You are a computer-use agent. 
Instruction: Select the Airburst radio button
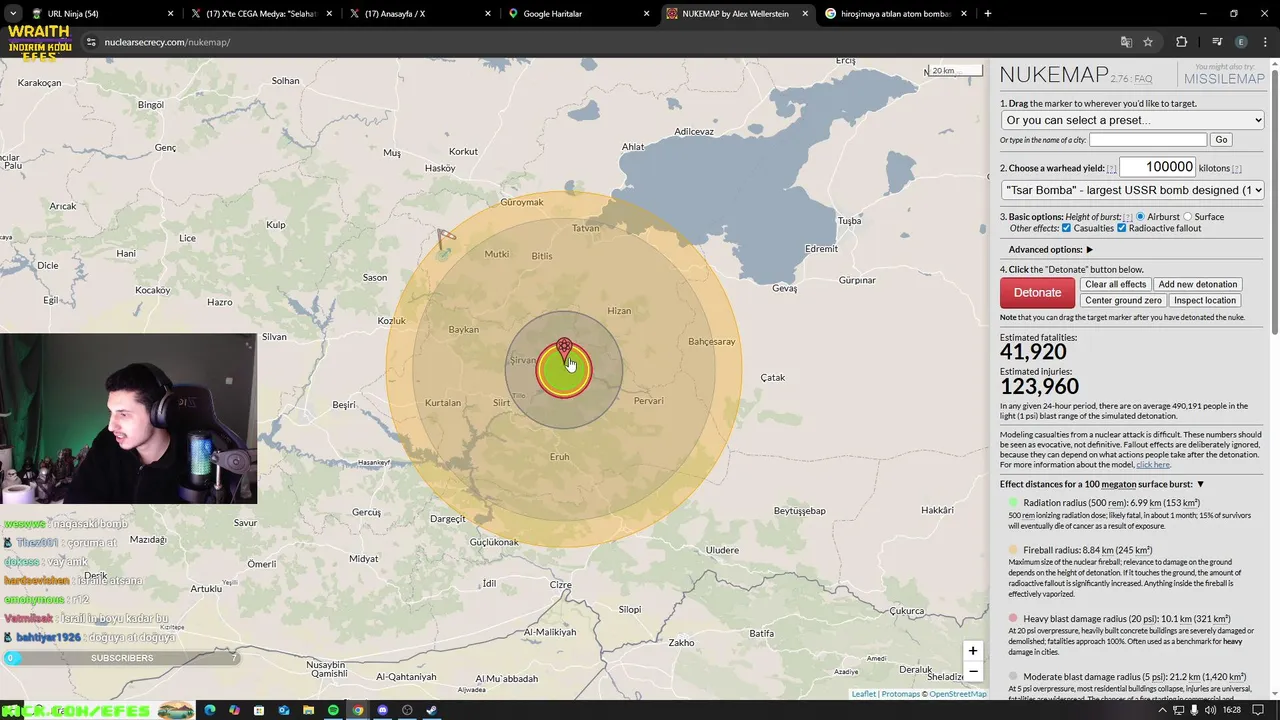coord(1140,217)
